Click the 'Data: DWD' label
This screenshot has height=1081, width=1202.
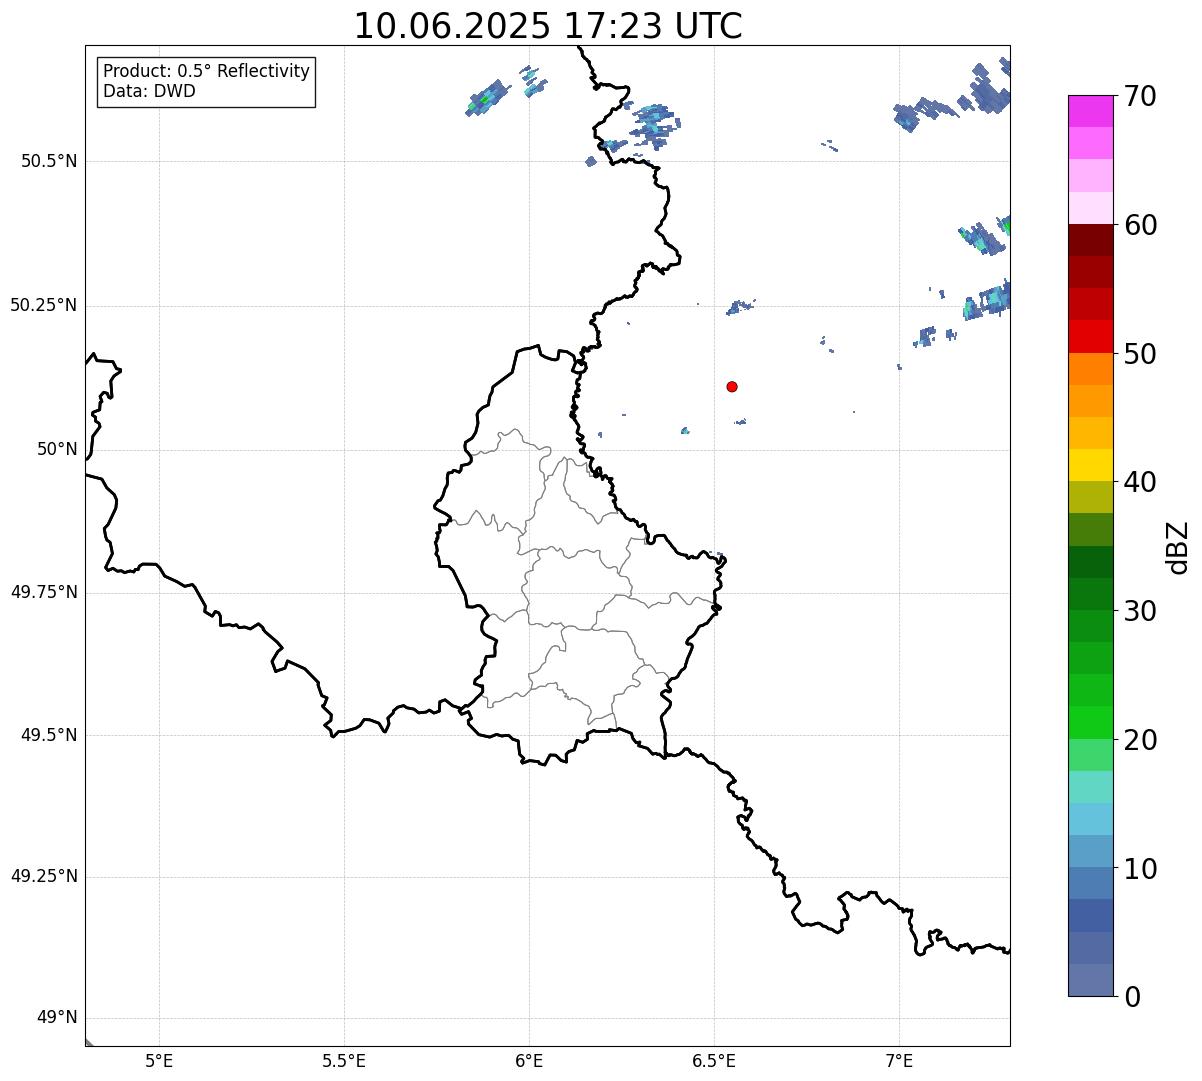(149, 91)
